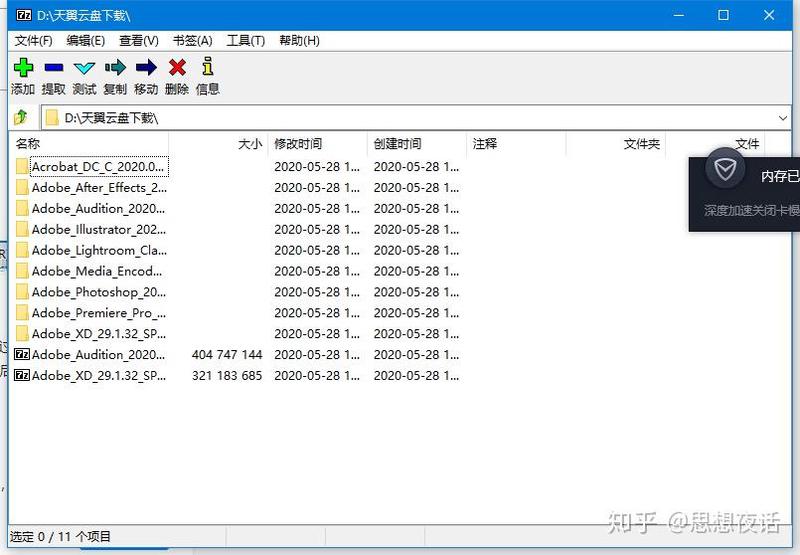Image resolution: width=800 pixels, height=555 pixels.
Task: Click the Acrobat_DC_C_2020.0... file name
Action: (98, 167)
